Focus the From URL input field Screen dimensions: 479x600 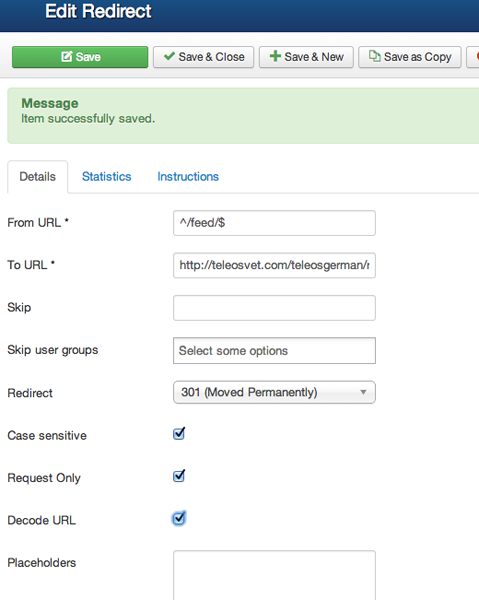[x=274, y=223]
